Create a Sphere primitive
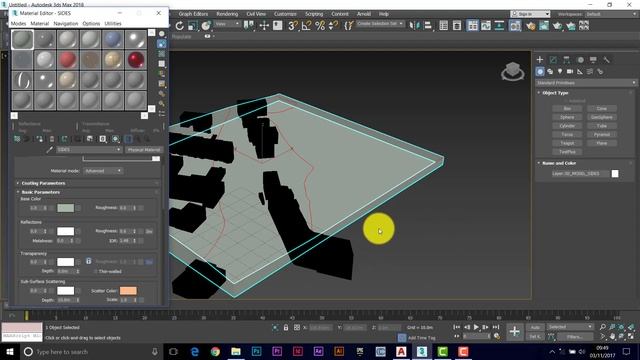 point(567,117)
